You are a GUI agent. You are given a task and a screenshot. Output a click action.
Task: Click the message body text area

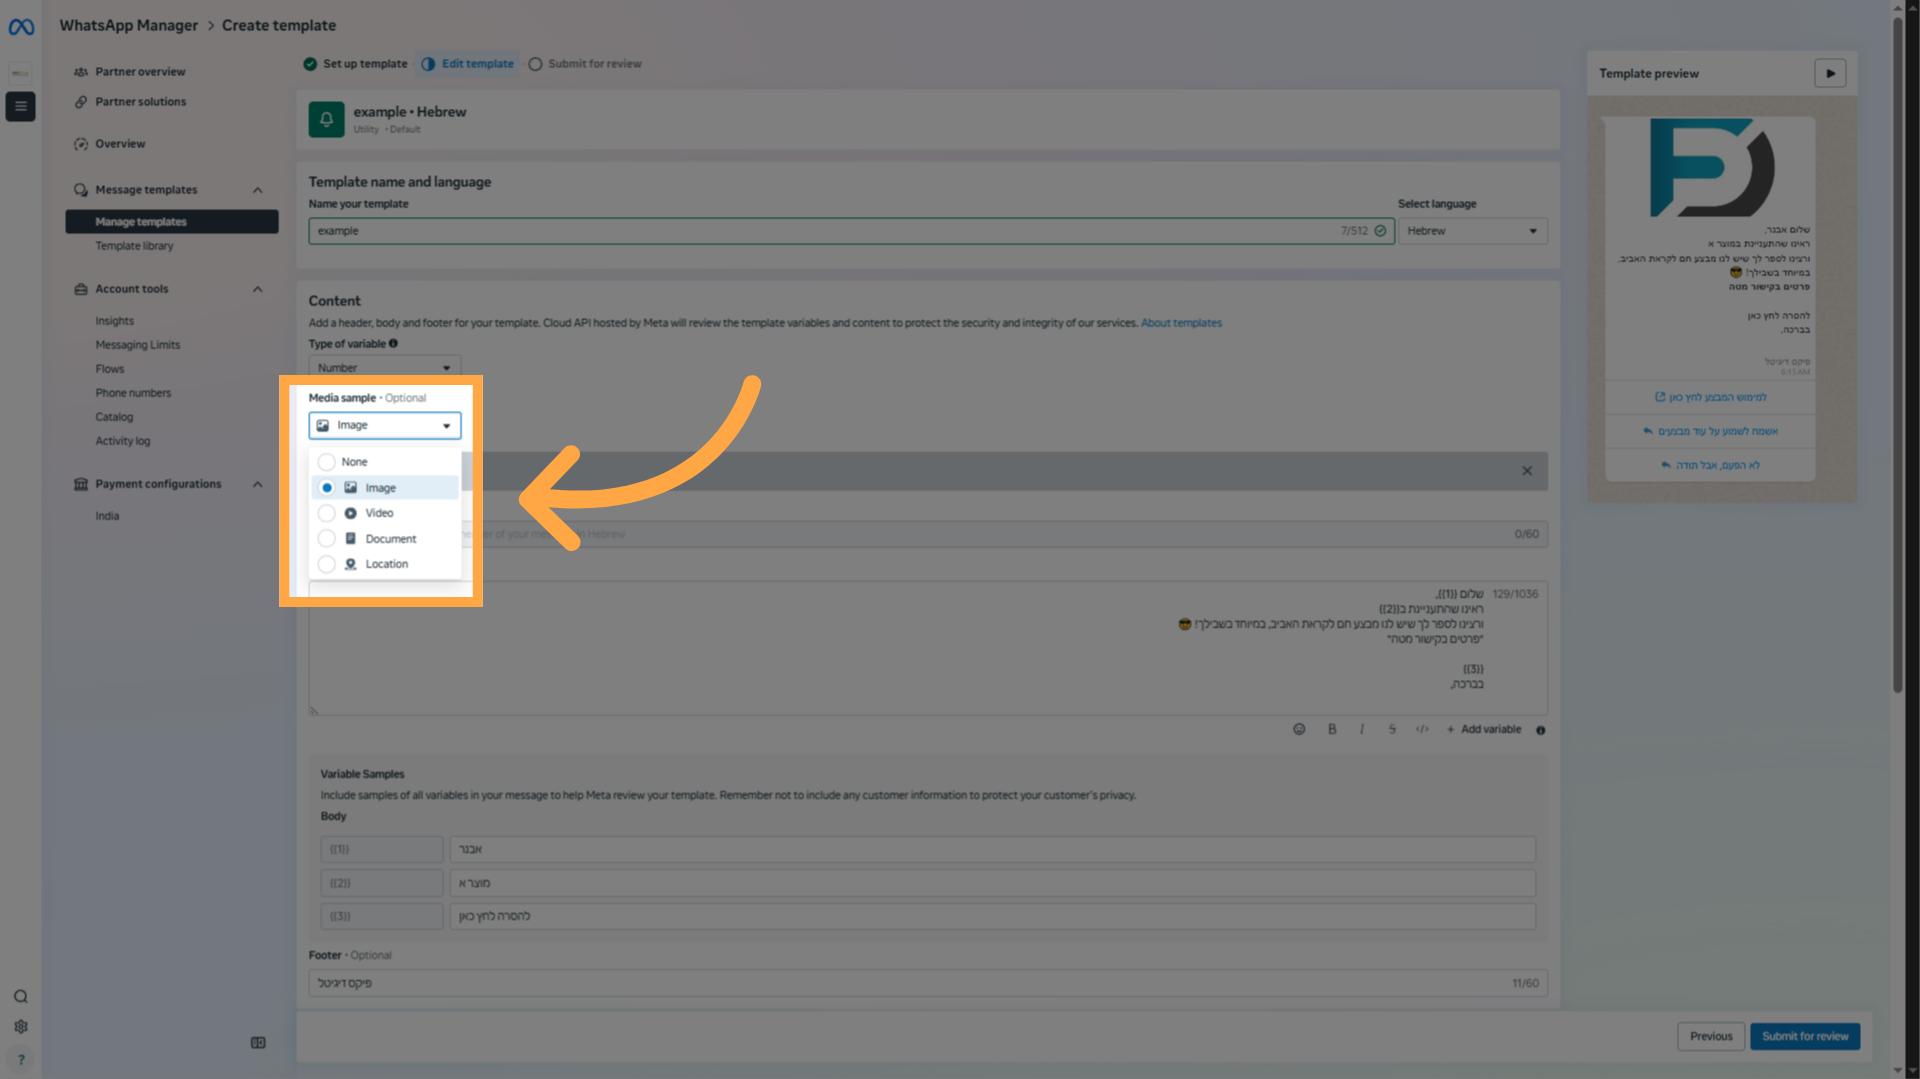(928, 648)
